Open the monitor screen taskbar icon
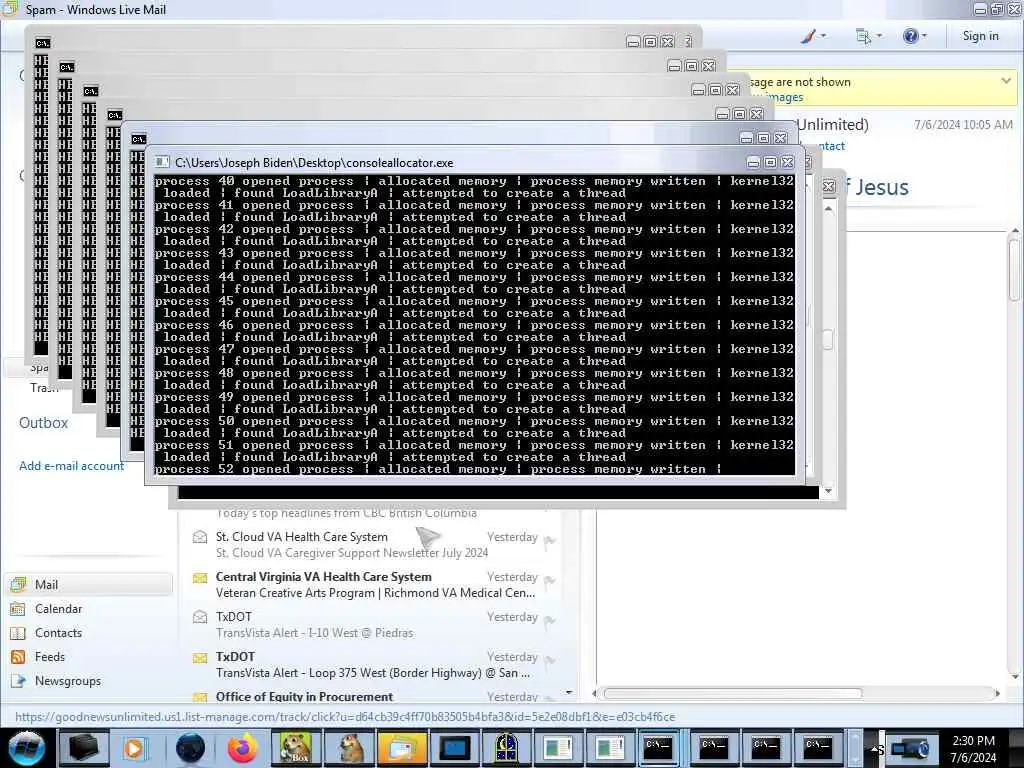The height and width of the screenshot is (768, 1024). [455, 748]
